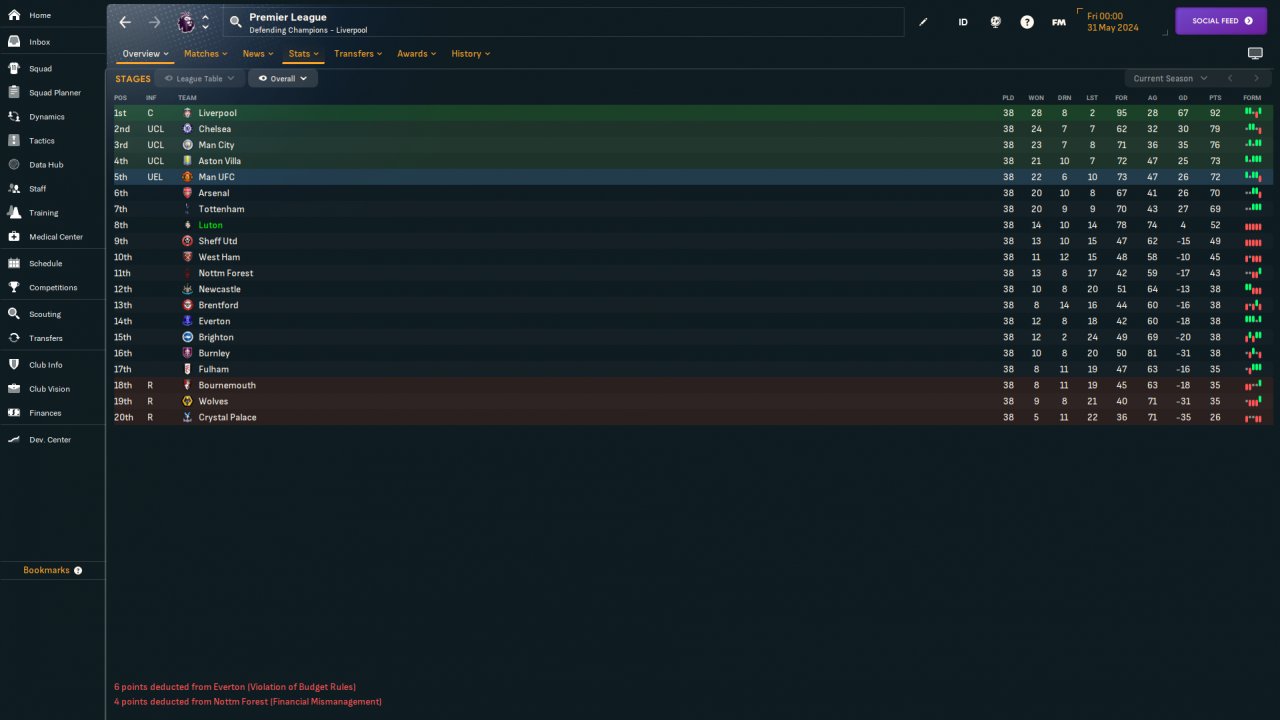
Task: Click the Bookmarks label
Action: click(46, 570)
